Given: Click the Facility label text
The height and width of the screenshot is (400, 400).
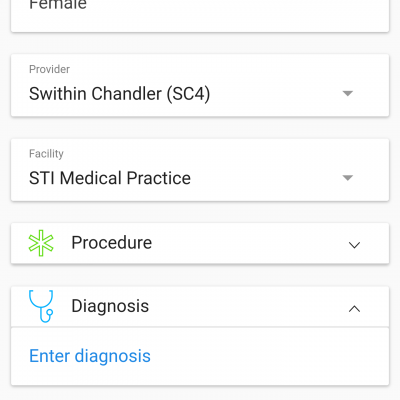Looking at the screenshot, I should (x=46, y=154).
